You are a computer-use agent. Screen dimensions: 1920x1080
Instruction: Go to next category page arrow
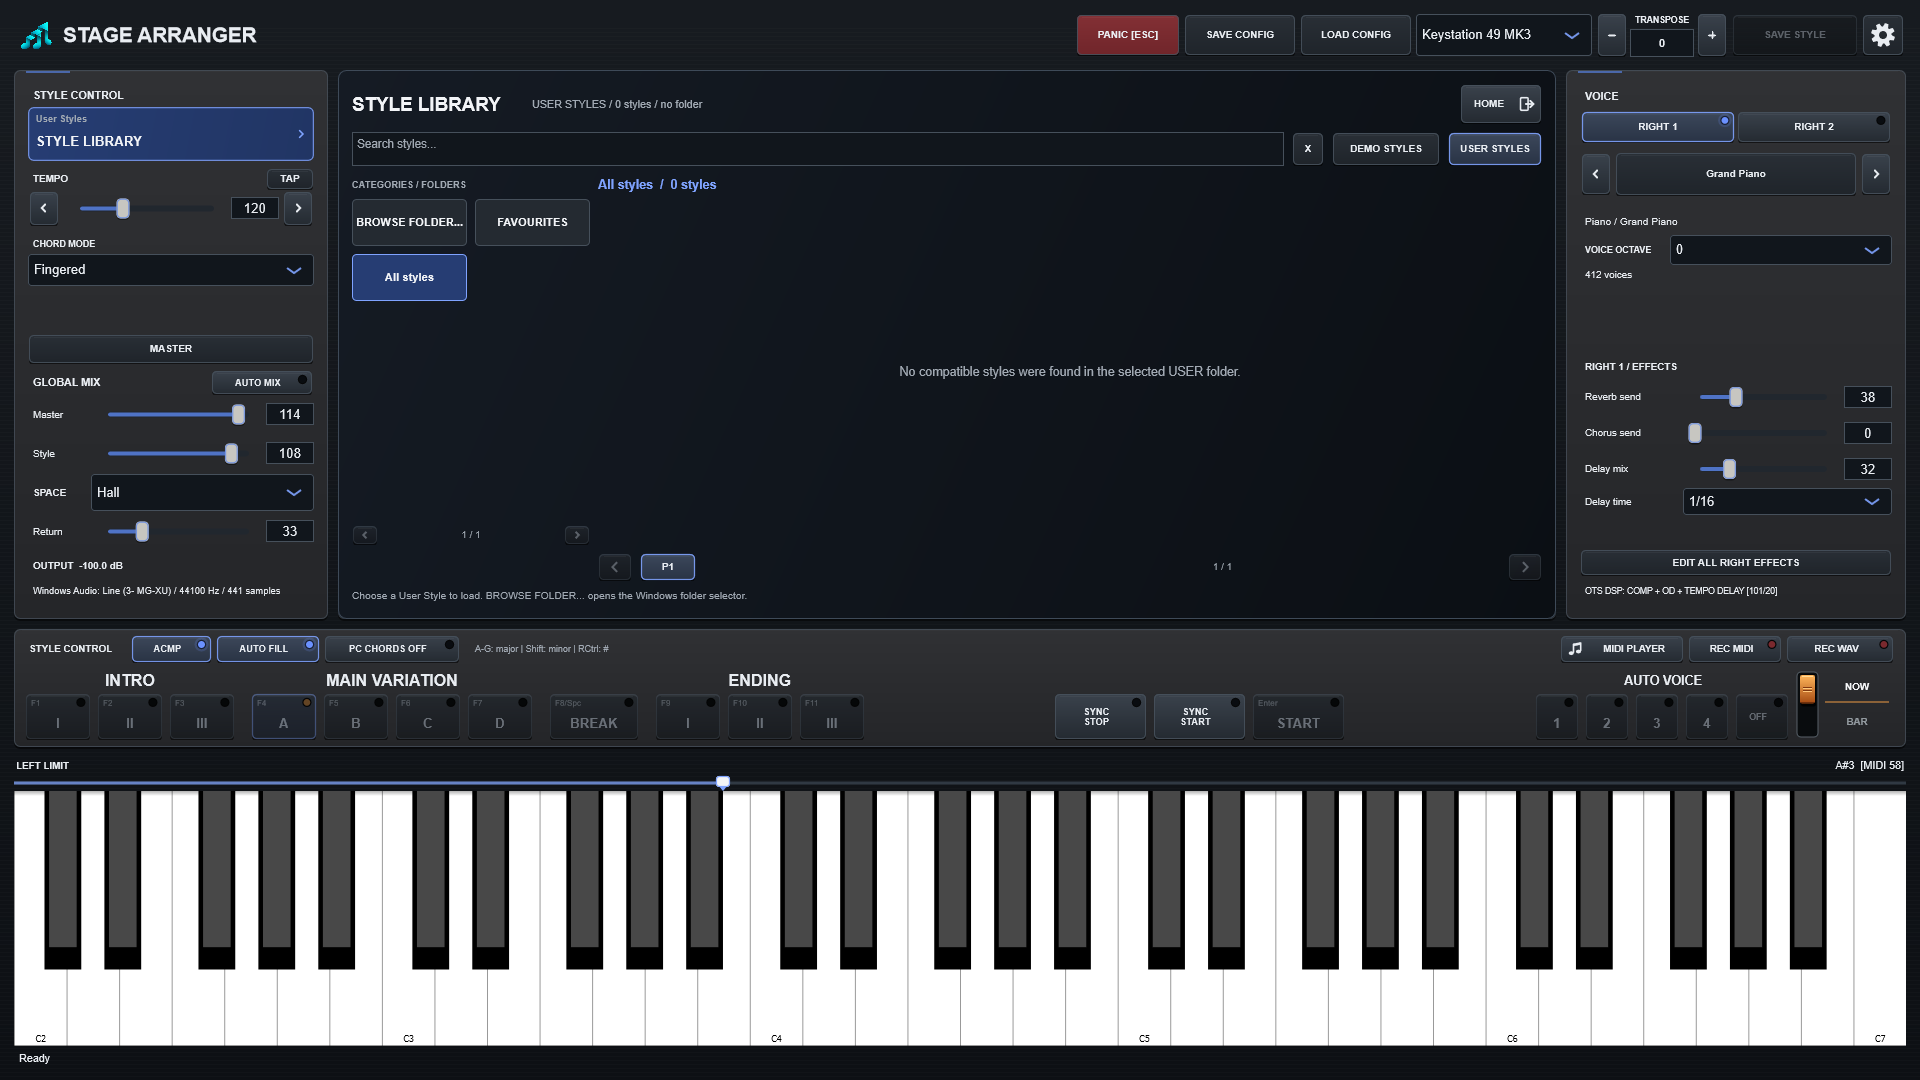click(x=577, y=535)
